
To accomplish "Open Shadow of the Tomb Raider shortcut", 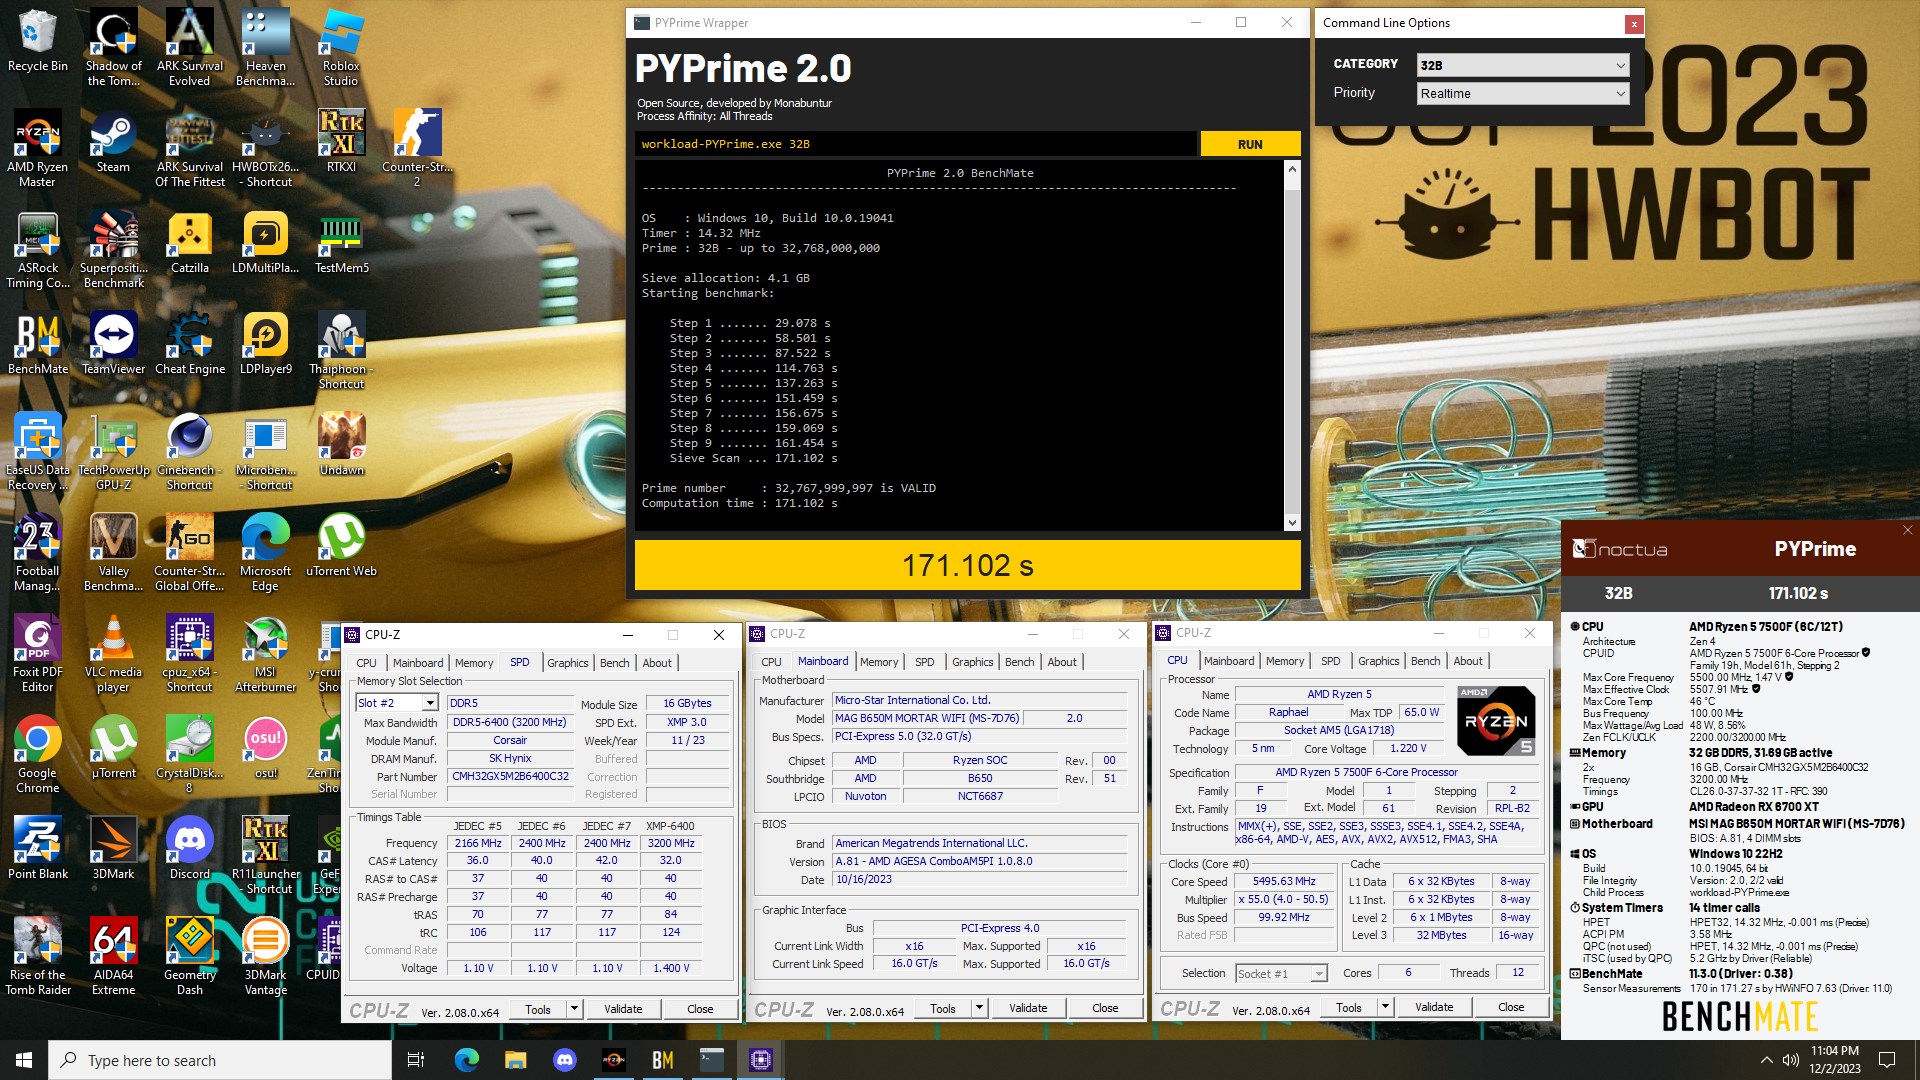I will [x=113, y=47].
